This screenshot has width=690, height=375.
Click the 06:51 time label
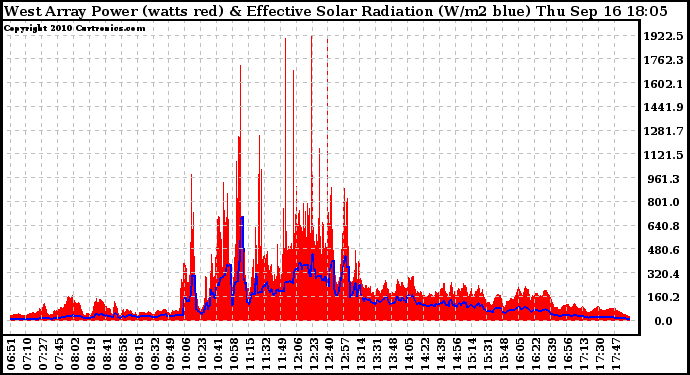11,354
